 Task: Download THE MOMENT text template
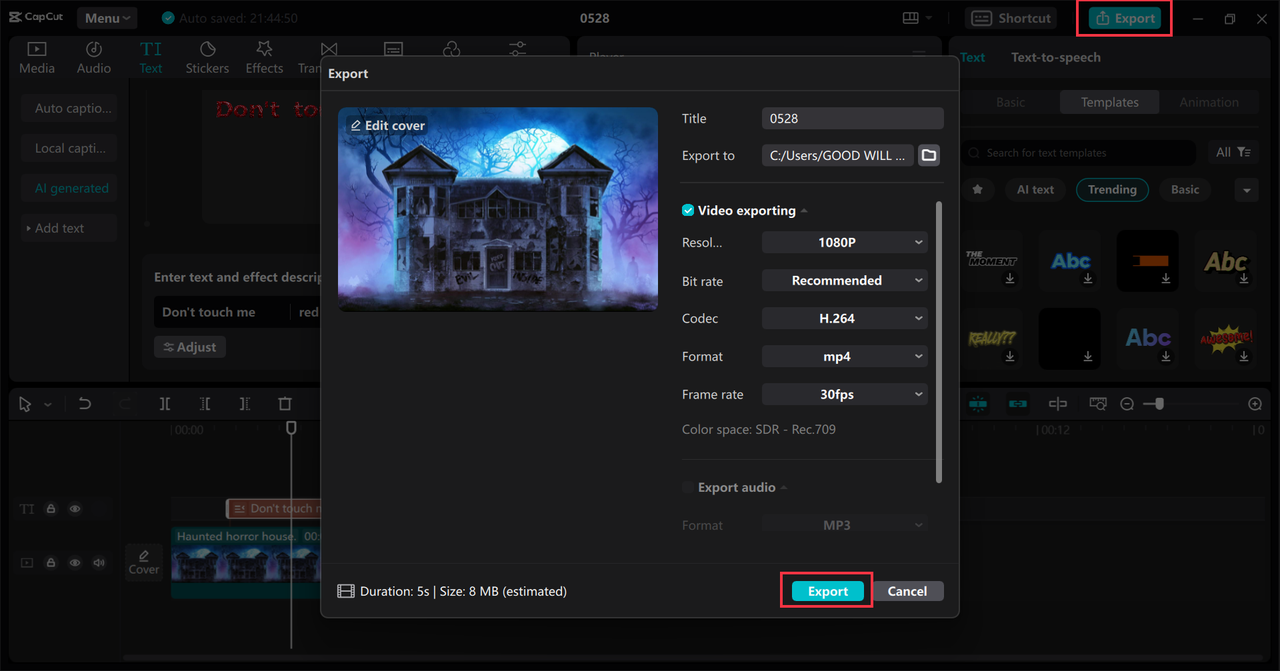(1010, 280)
